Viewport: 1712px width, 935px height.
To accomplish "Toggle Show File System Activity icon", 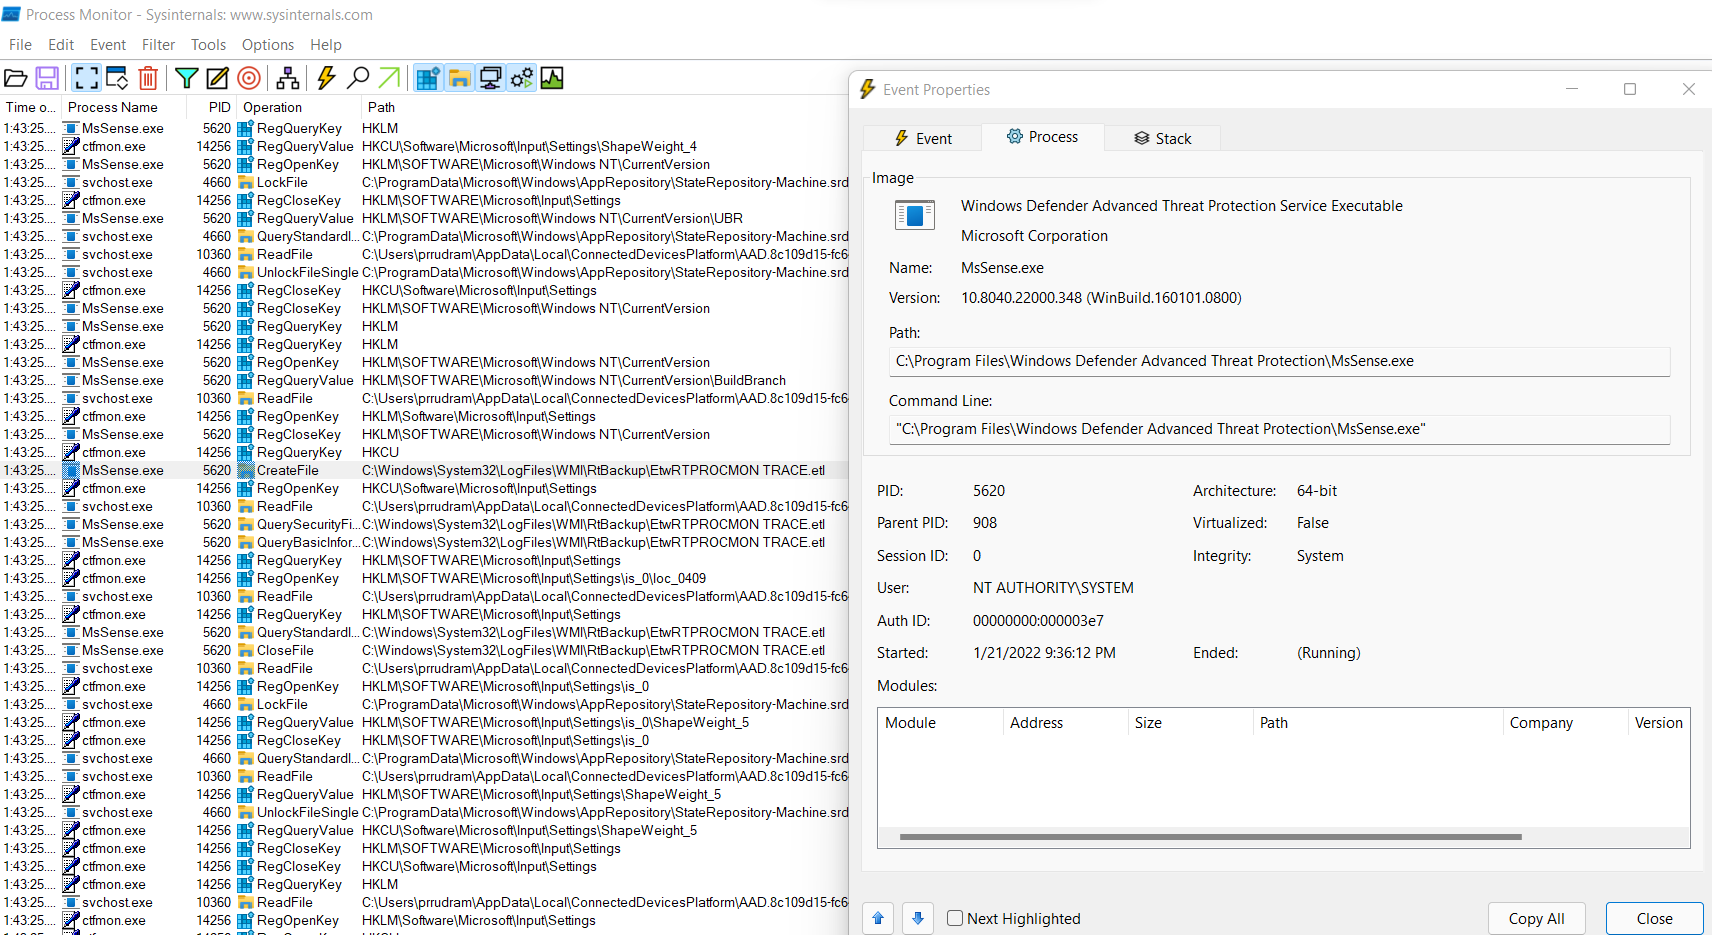I will 459,78.
